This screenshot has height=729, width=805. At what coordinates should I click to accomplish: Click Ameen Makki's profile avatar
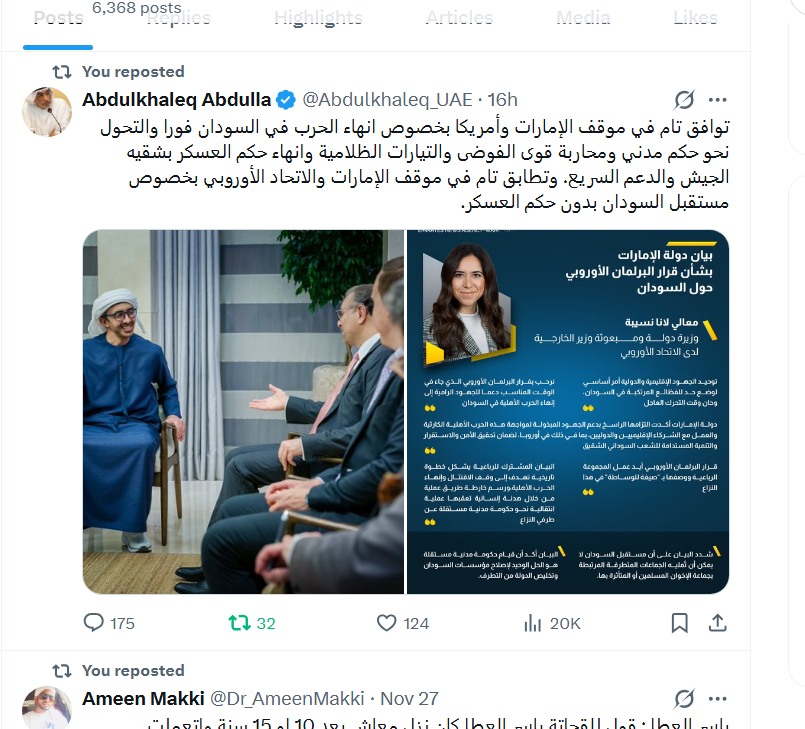(47, 707)
